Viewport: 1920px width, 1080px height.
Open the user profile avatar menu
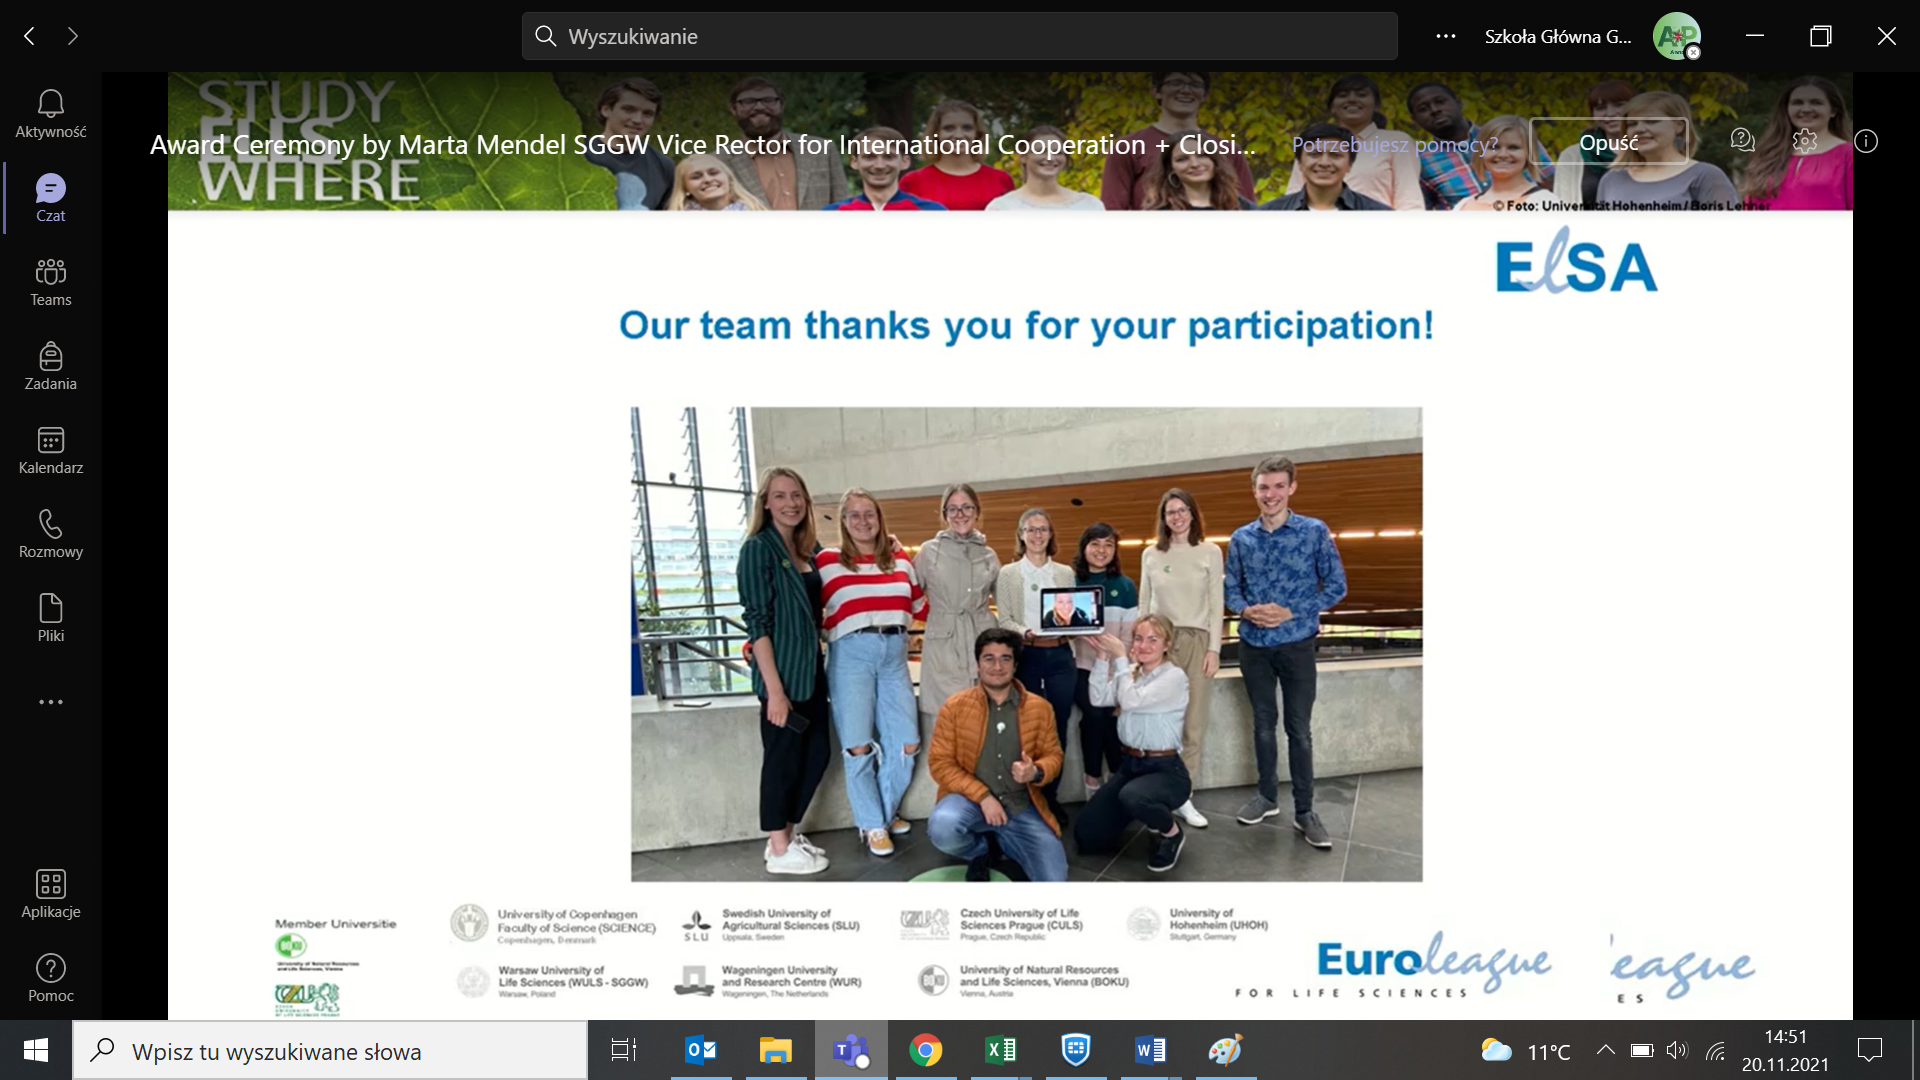click(1677, 36)
